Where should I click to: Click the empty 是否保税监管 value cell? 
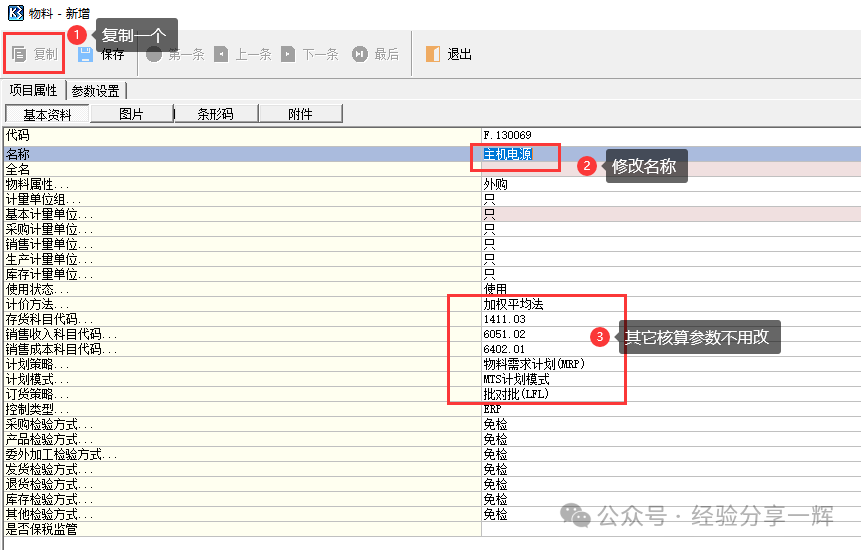point(660,529)
